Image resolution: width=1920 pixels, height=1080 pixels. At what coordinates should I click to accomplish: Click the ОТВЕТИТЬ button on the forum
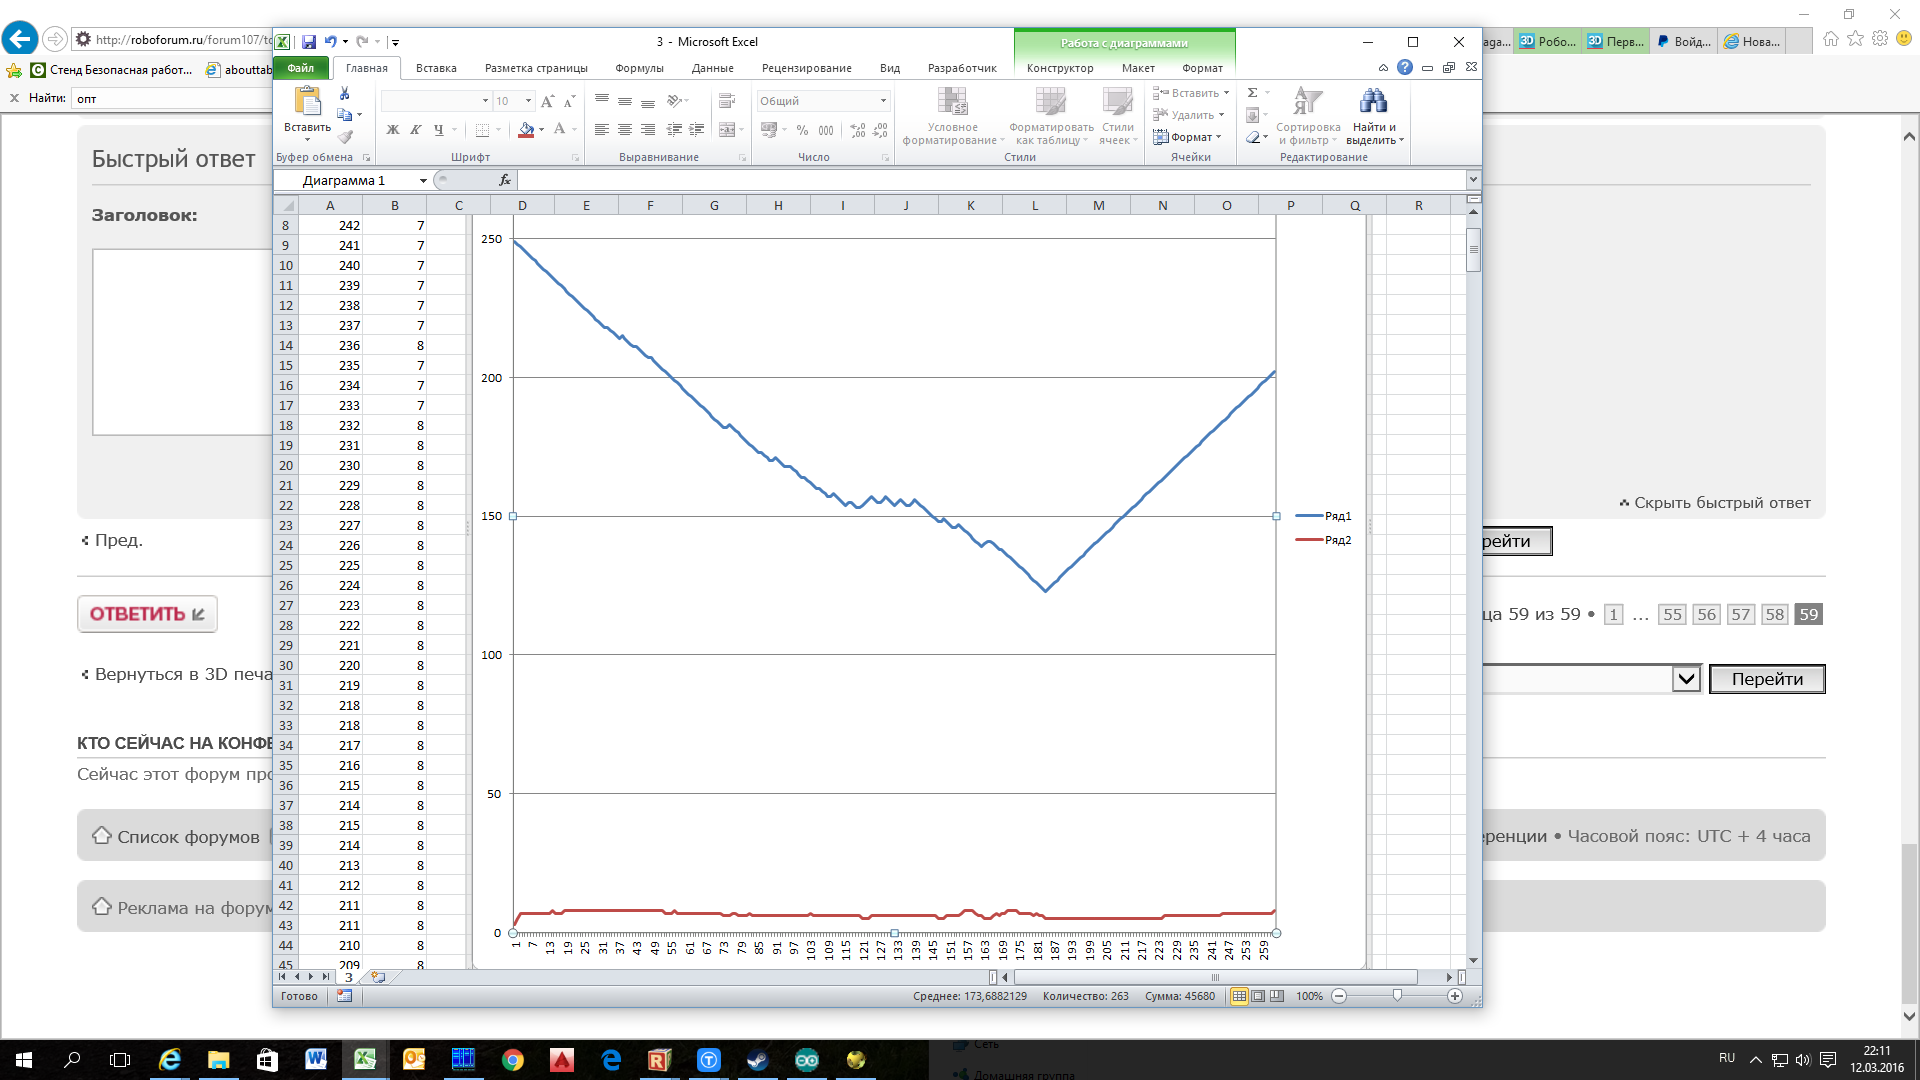tap(147, 614)
